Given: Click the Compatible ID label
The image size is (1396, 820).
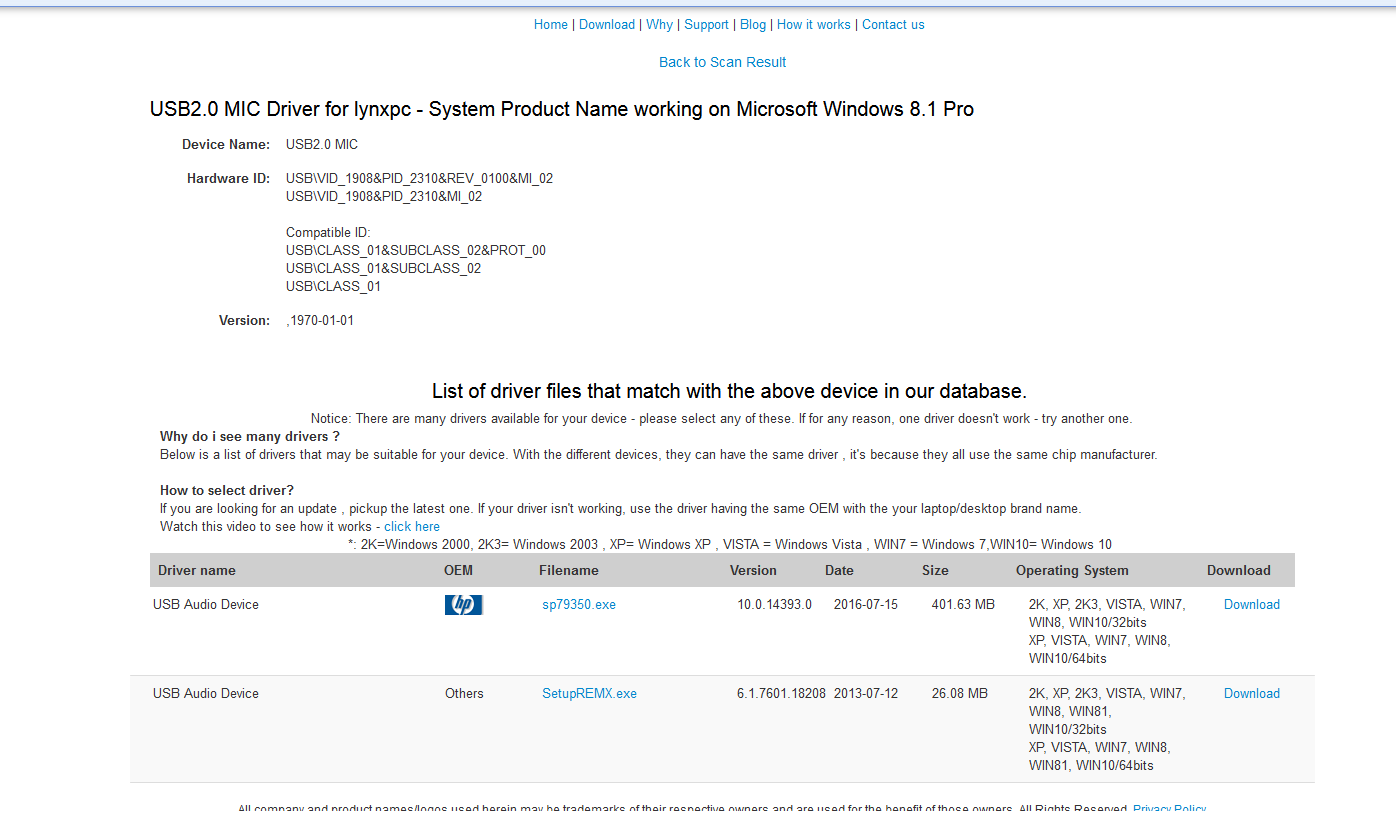Looking at the screenshot, I should pos(328,233).
